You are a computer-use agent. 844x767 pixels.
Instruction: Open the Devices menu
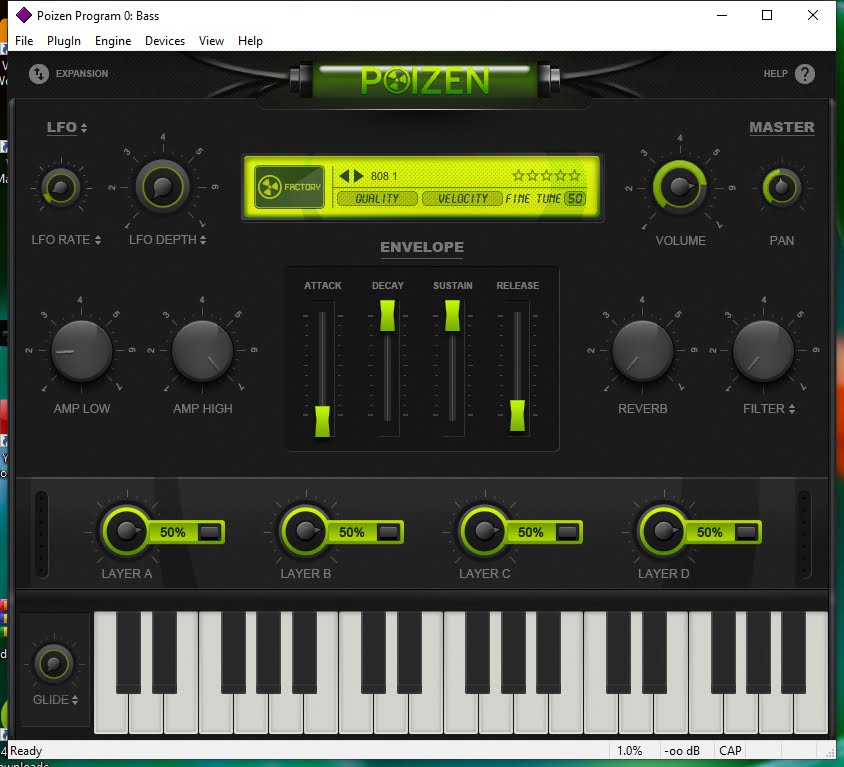point(165,41)
